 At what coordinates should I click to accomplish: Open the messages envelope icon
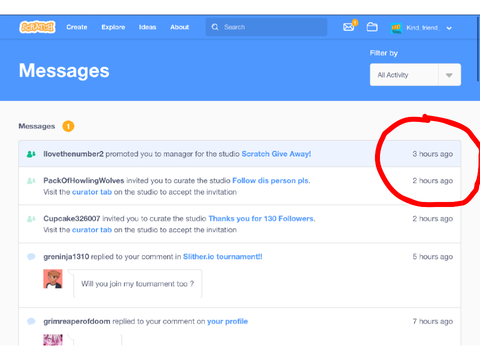coord(349,27)
